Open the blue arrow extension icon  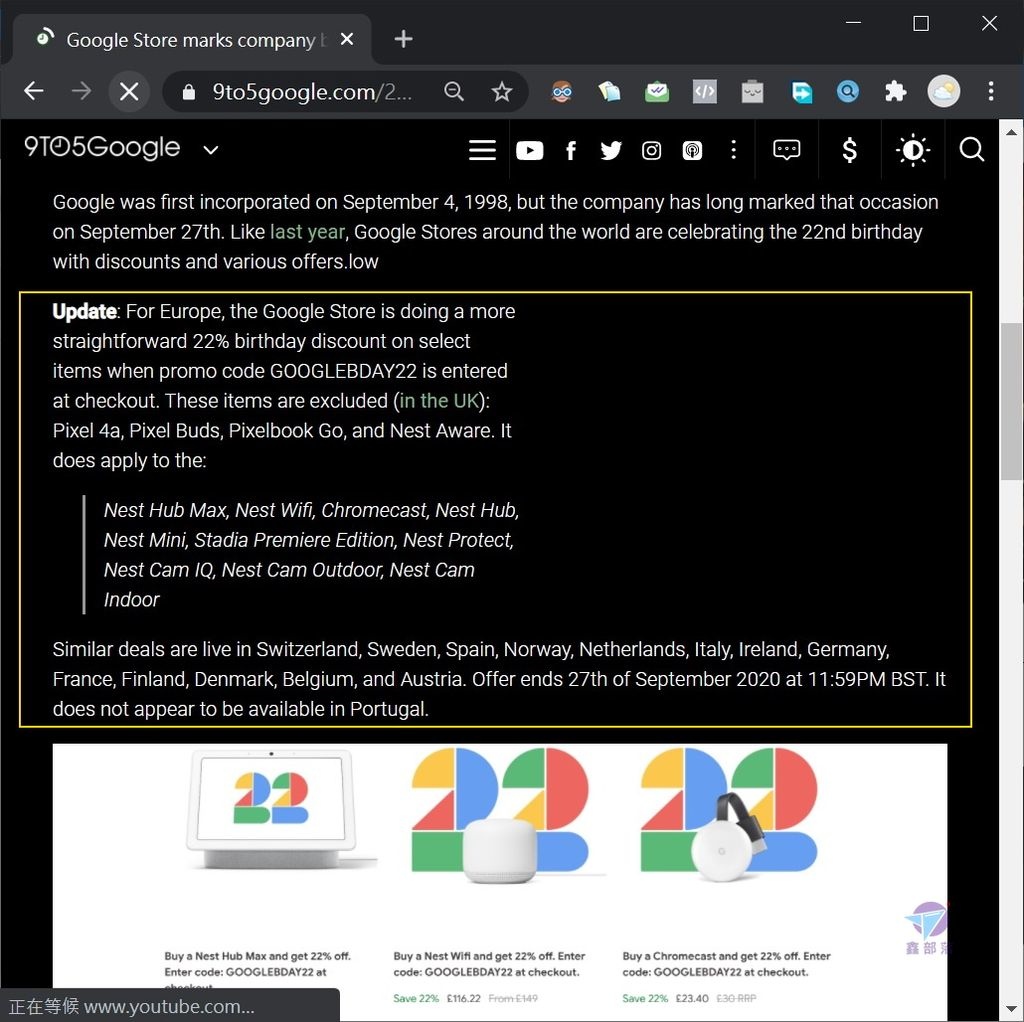coord(801,91)
